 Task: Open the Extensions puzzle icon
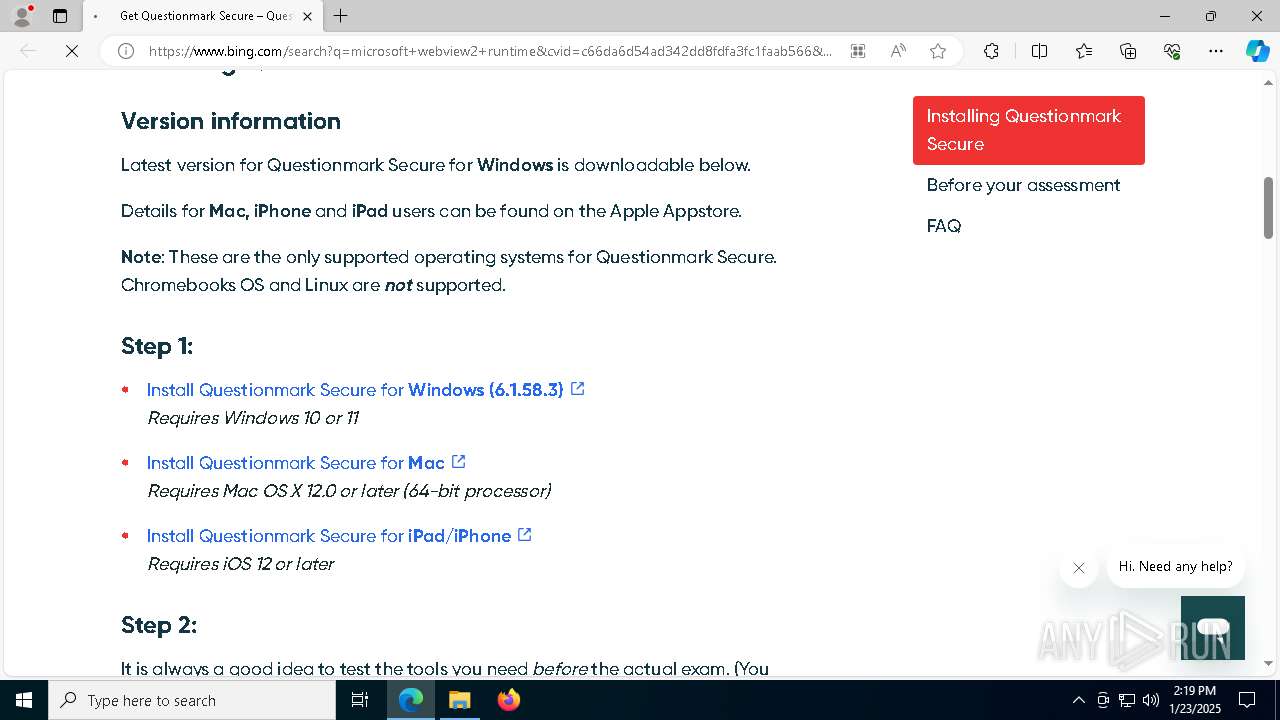pyautogui.click(x=991, y=51)
